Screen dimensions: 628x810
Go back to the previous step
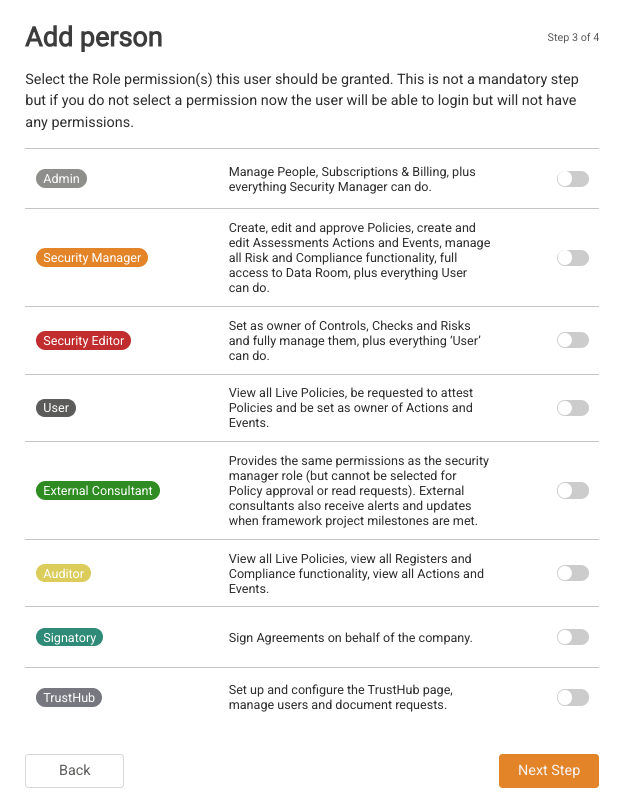tap(74, 770)
